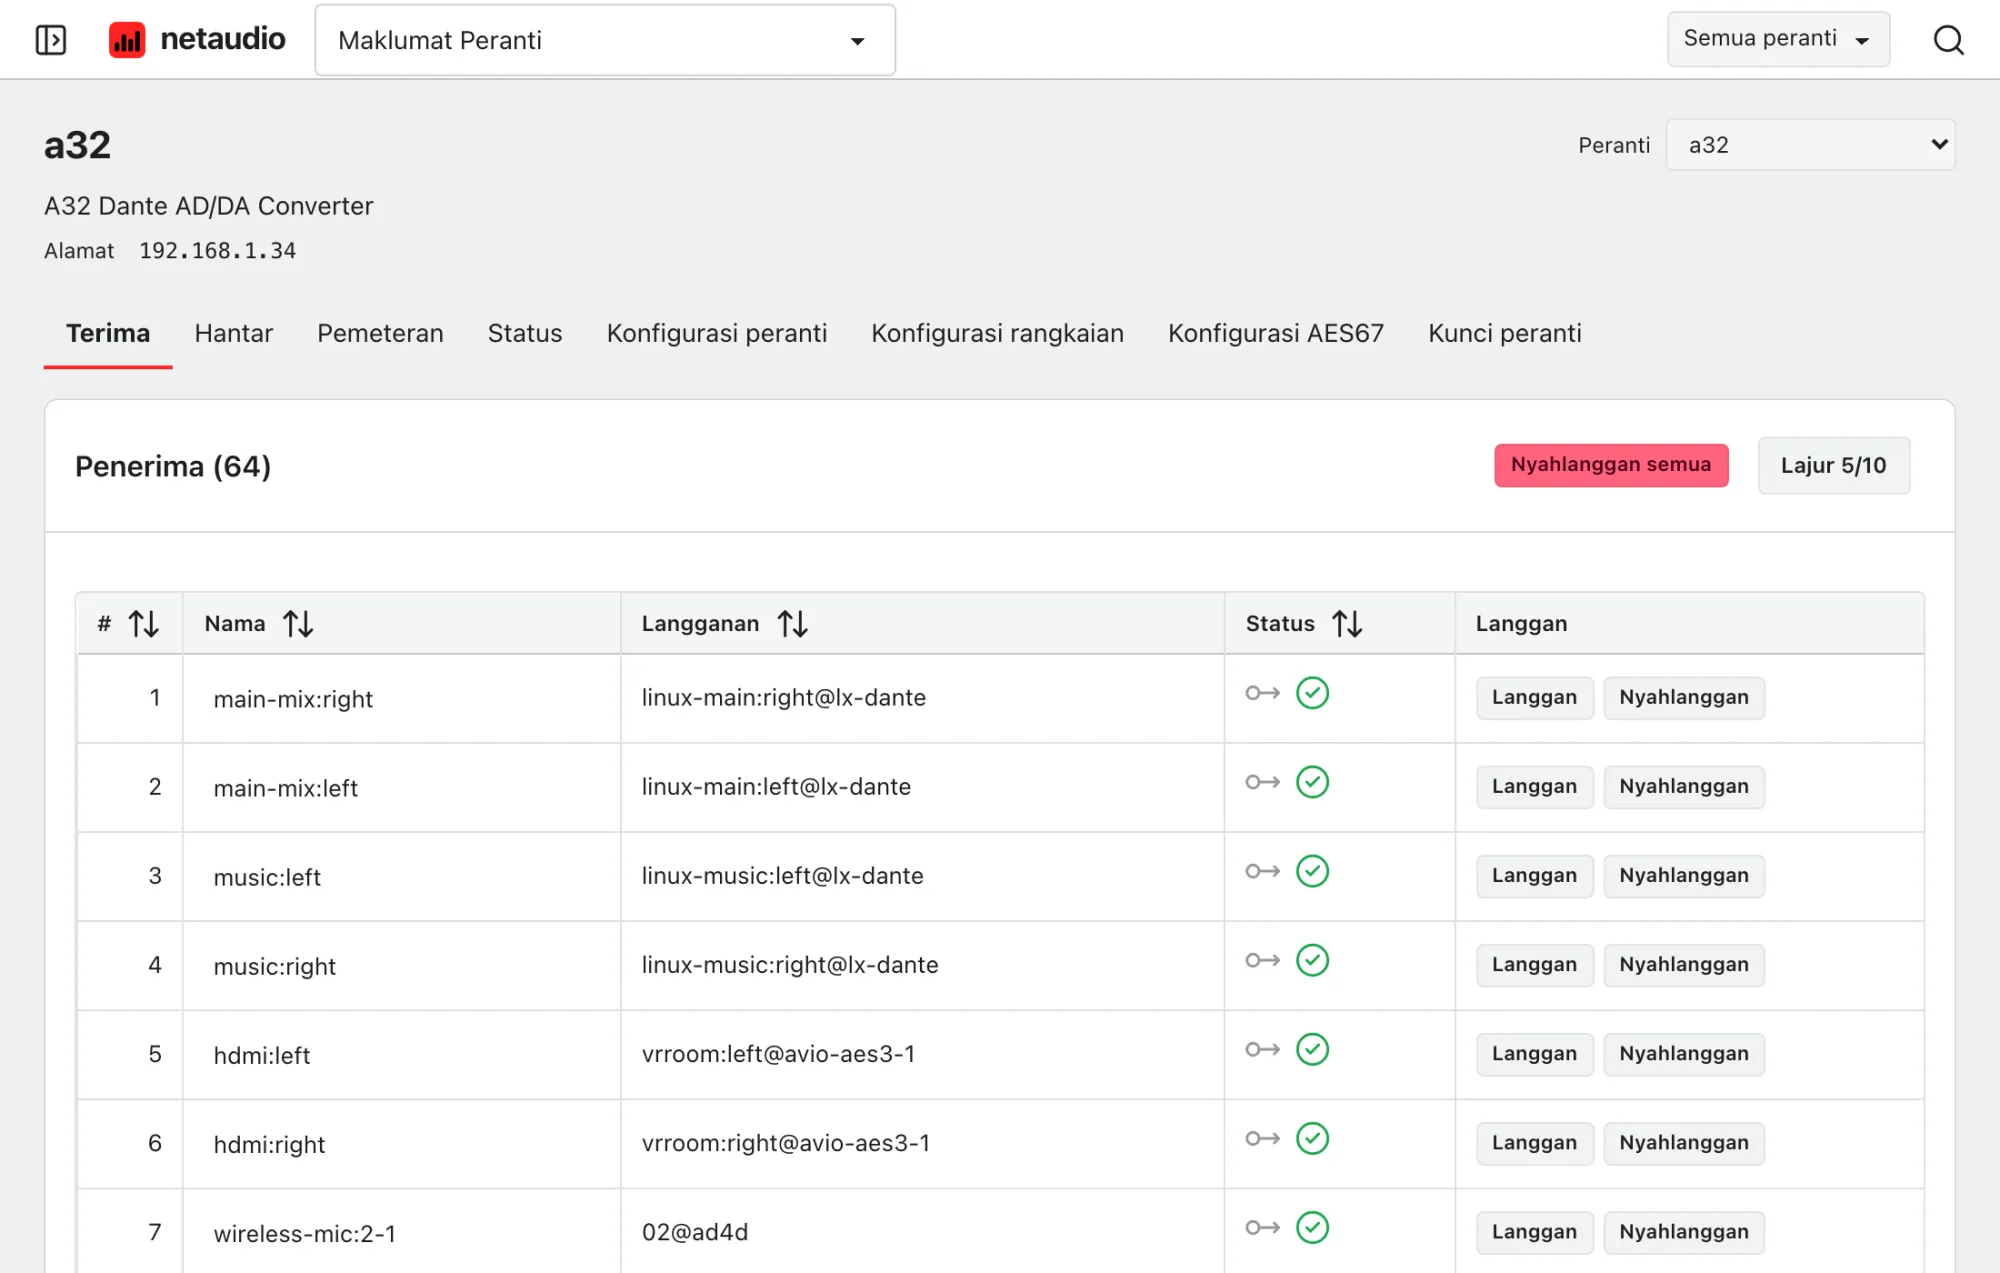Click Langgan for hdmi:left row
Screen dimensions: 2000x1273
click(1534, 1053)
